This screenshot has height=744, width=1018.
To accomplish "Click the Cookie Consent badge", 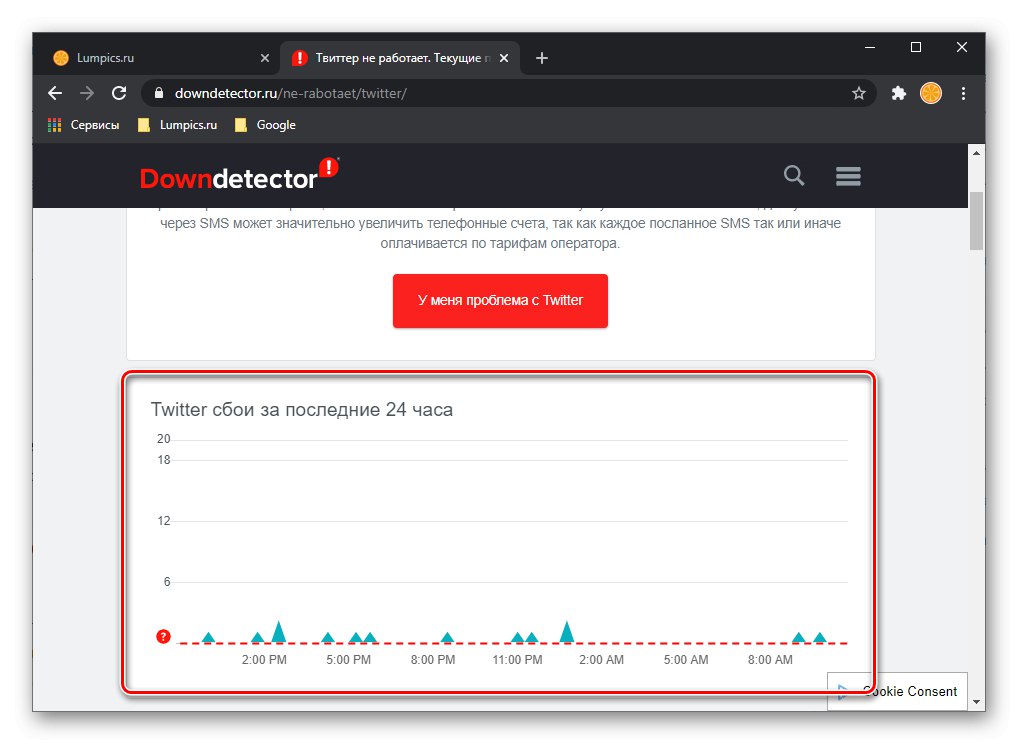I will coord(897,691).
